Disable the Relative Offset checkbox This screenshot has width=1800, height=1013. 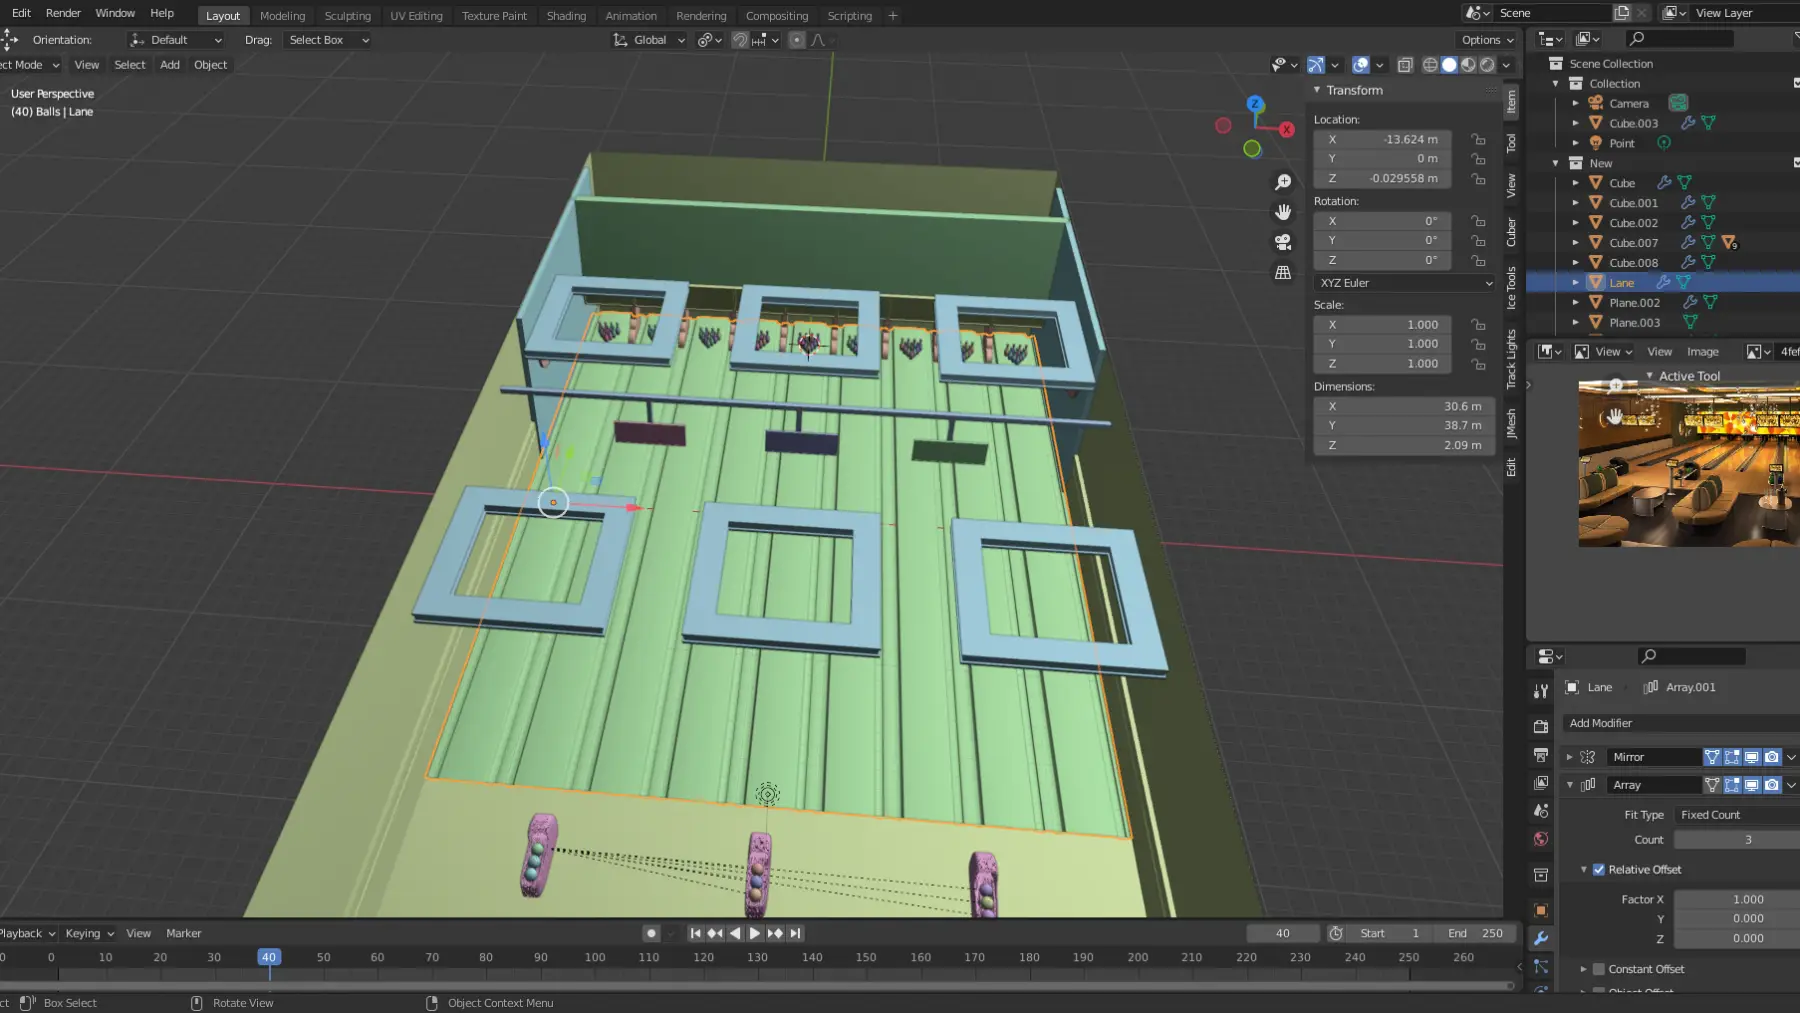click(x=1598, y=869)
